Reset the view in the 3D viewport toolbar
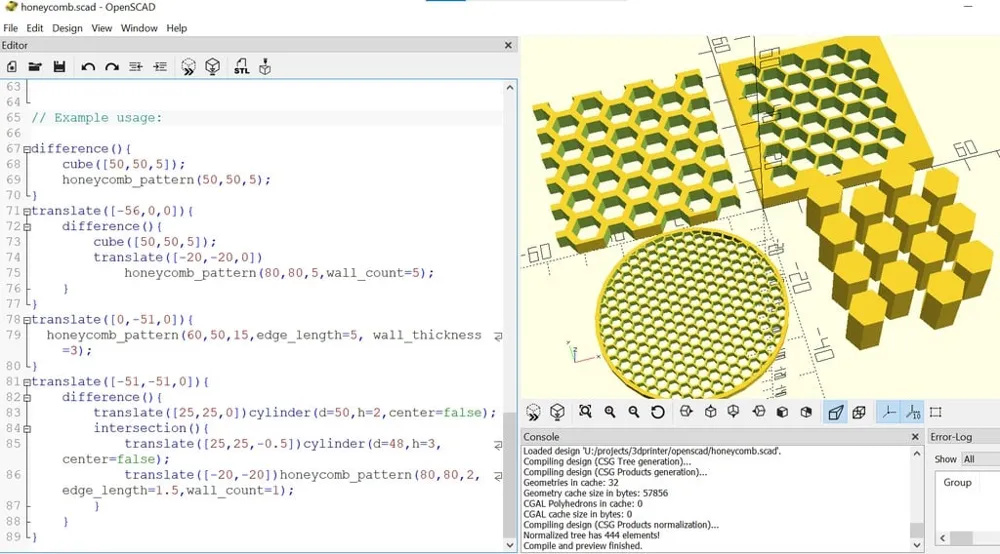The width and height of the screenshot is (1000, 554). click(658, 412)
